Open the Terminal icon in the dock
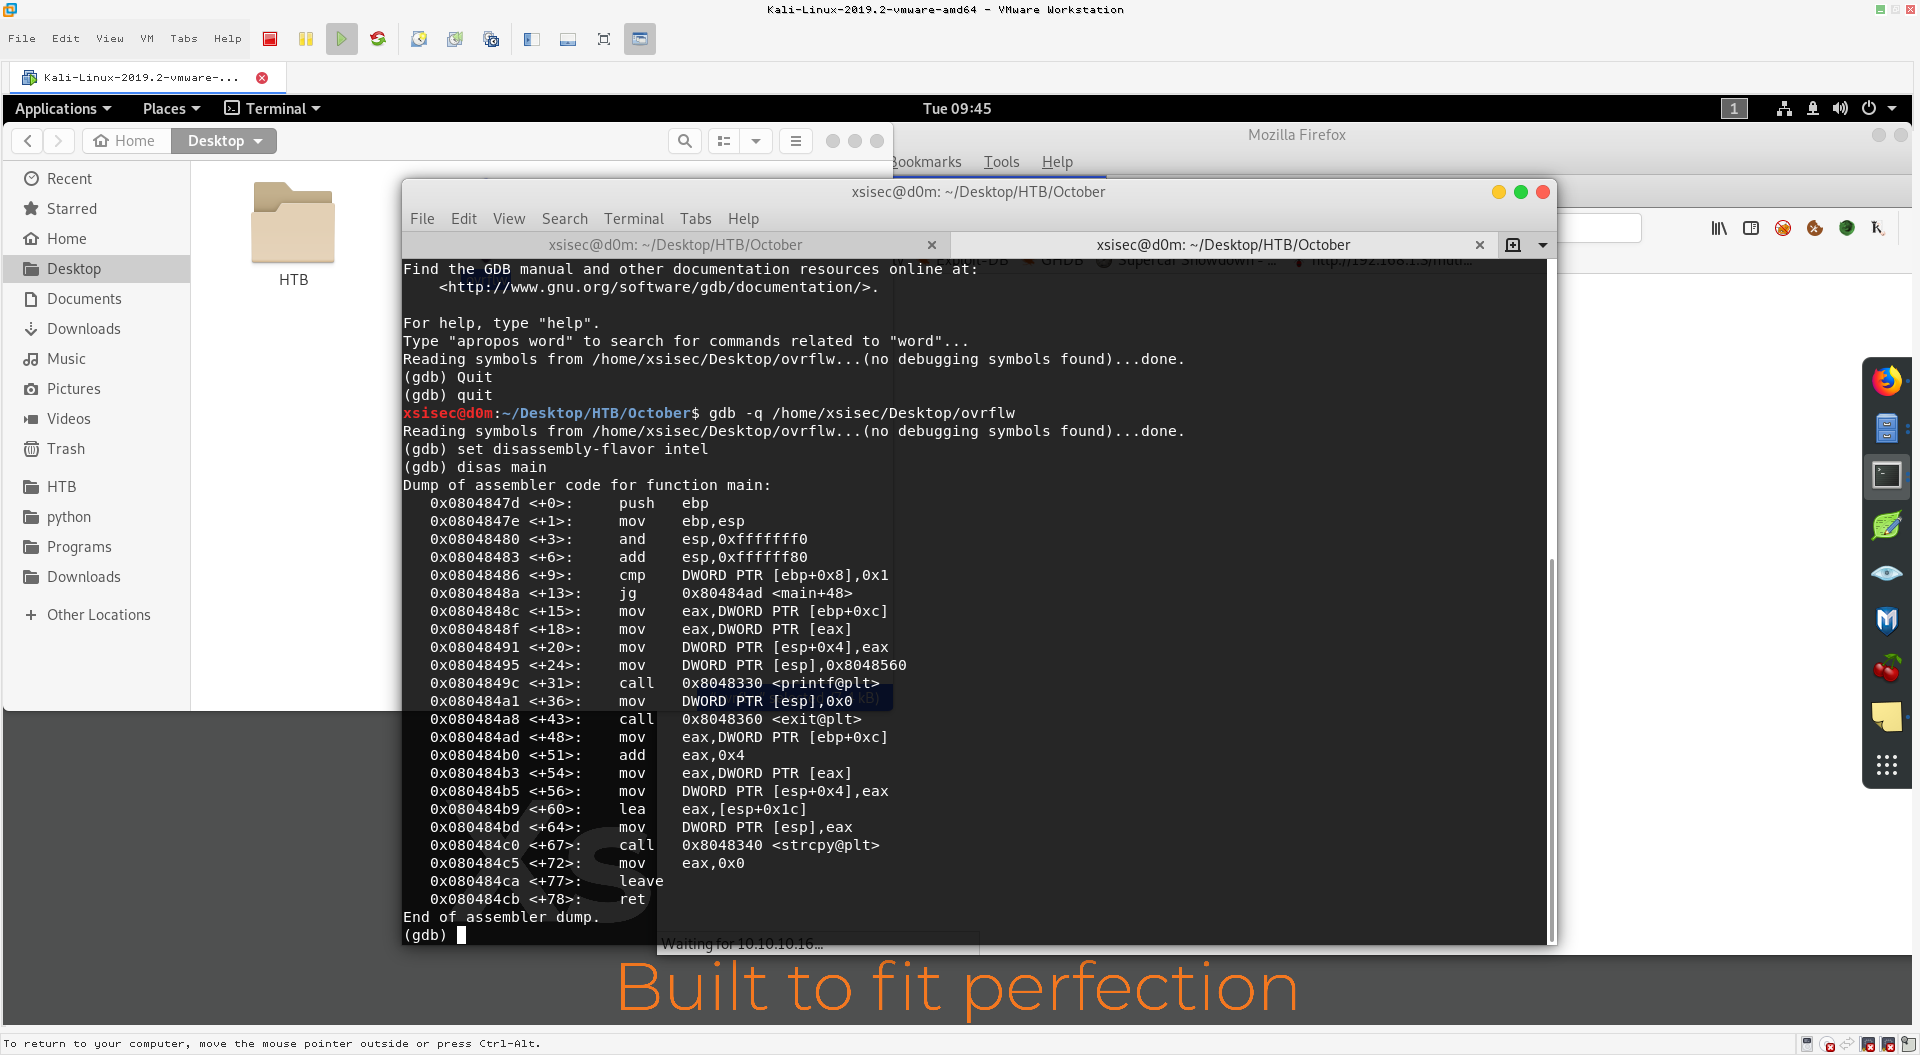 [1887, 476]
